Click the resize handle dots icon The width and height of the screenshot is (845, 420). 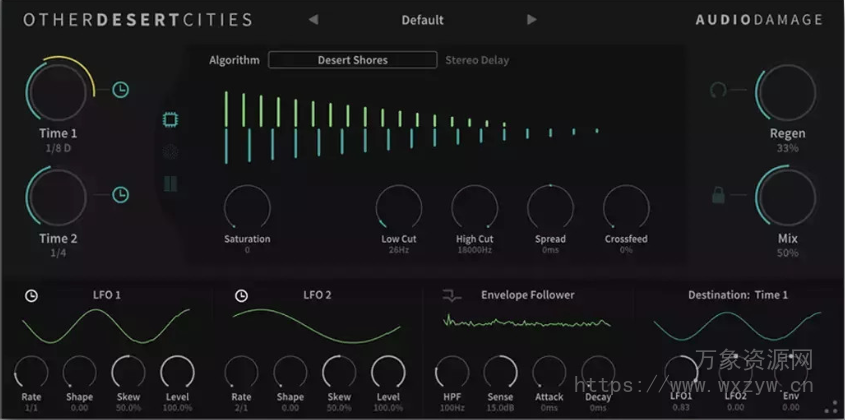832,407
